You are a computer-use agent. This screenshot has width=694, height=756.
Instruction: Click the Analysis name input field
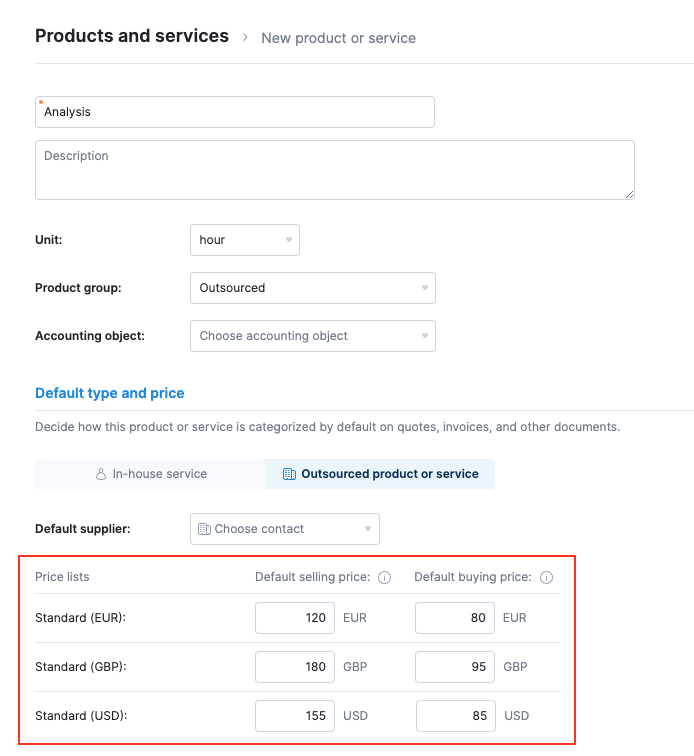(x=235, y=112)
